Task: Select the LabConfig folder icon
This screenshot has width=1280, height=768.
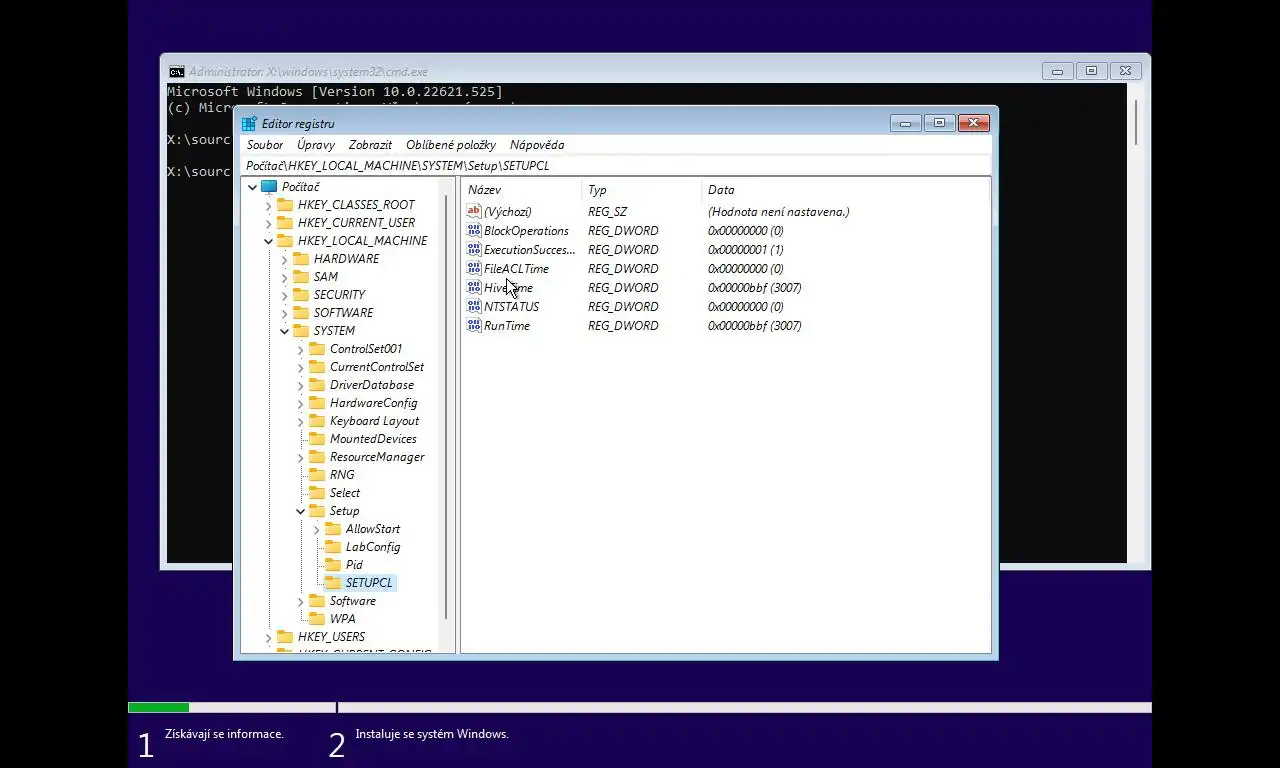Action: pos(333,547)
